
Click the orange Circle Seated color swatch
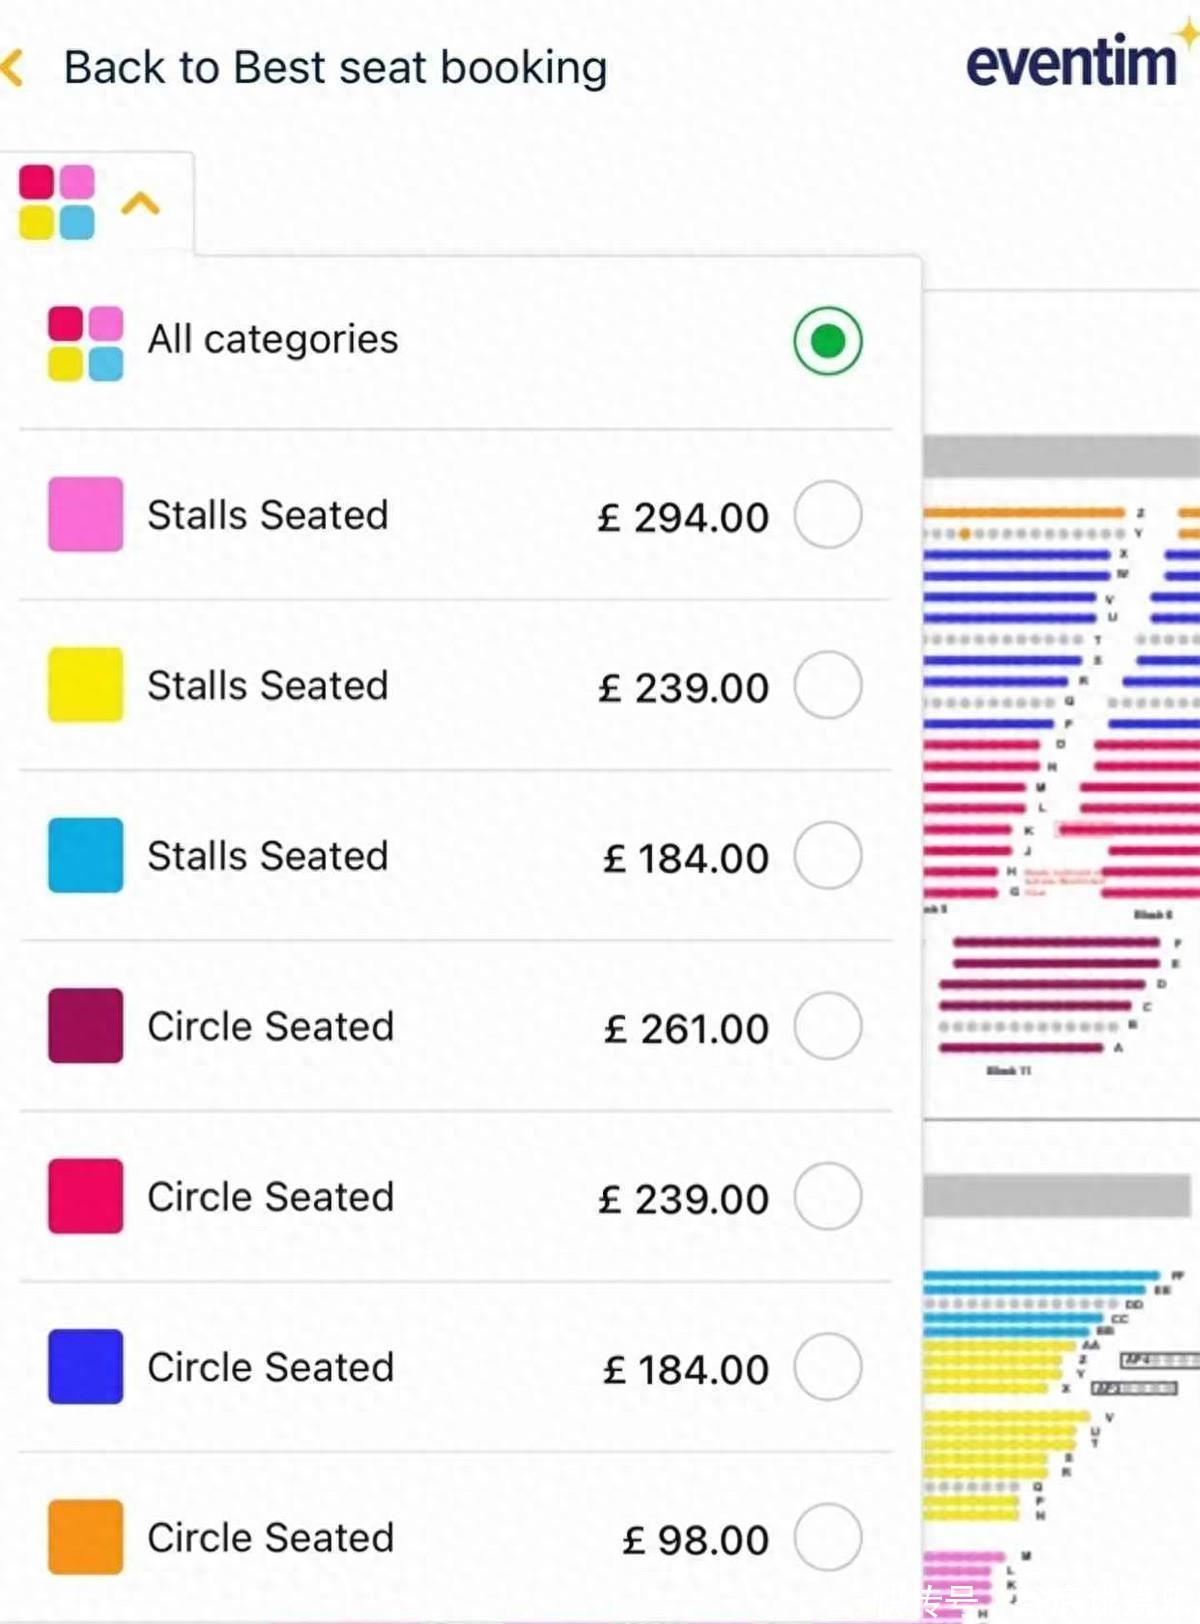click(x=86, y=1537)
